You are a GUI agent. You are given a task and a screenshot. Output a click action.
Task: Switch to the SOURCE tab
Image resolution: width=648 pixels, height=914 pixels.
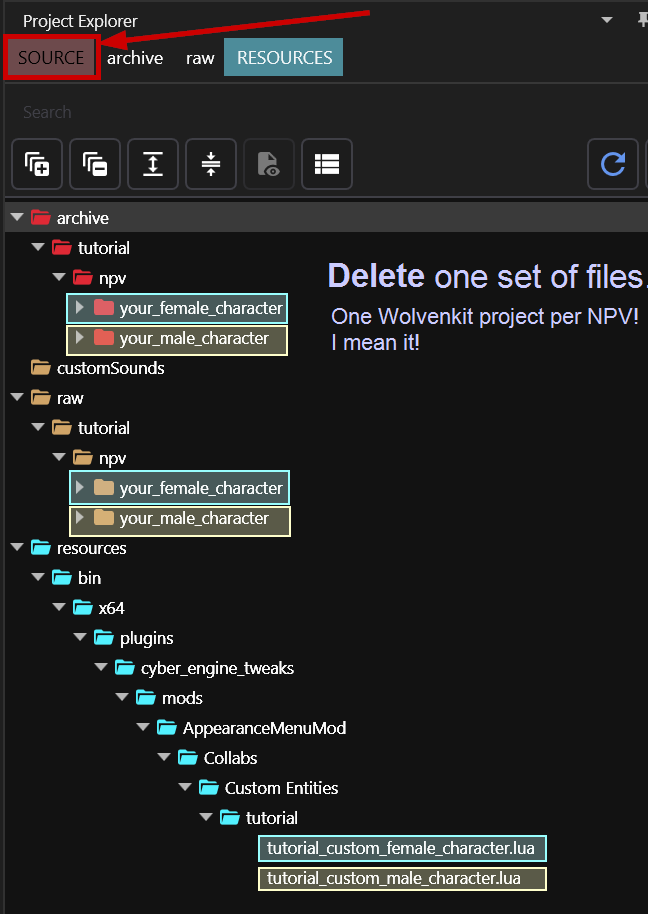51,58
